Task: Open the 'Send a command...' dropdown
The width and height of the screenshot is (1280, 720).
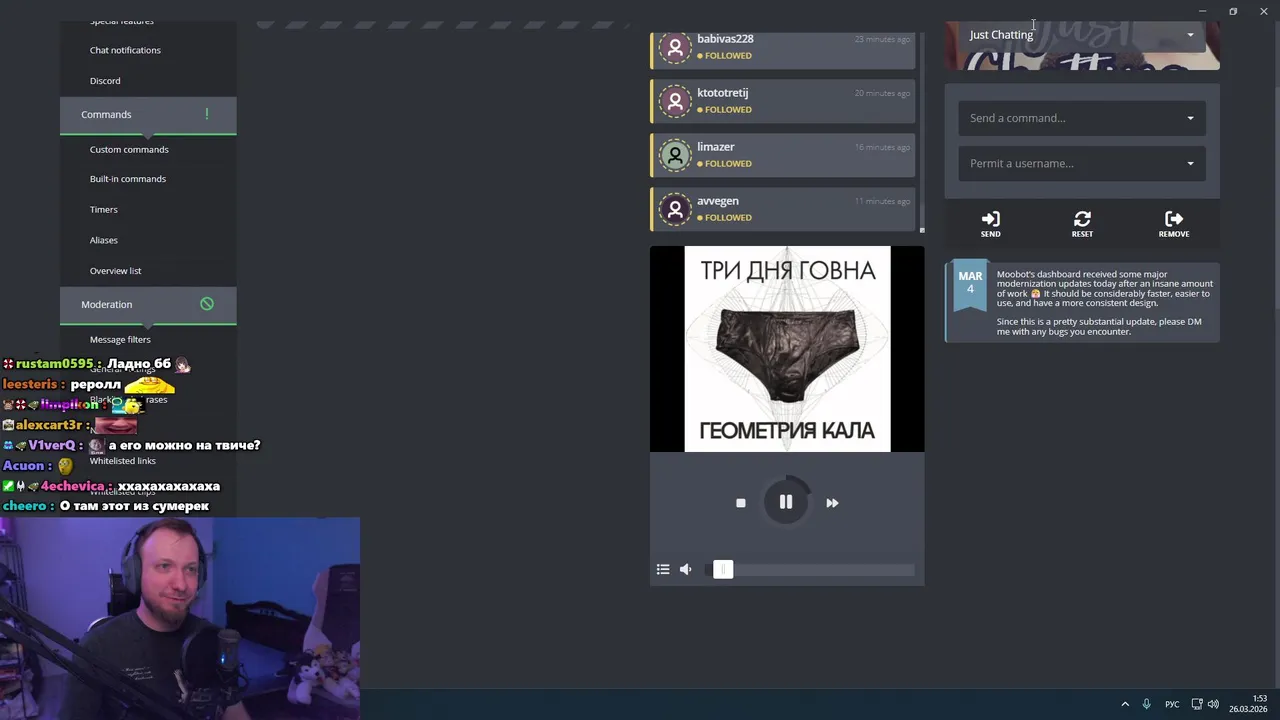Action: 1082,118
